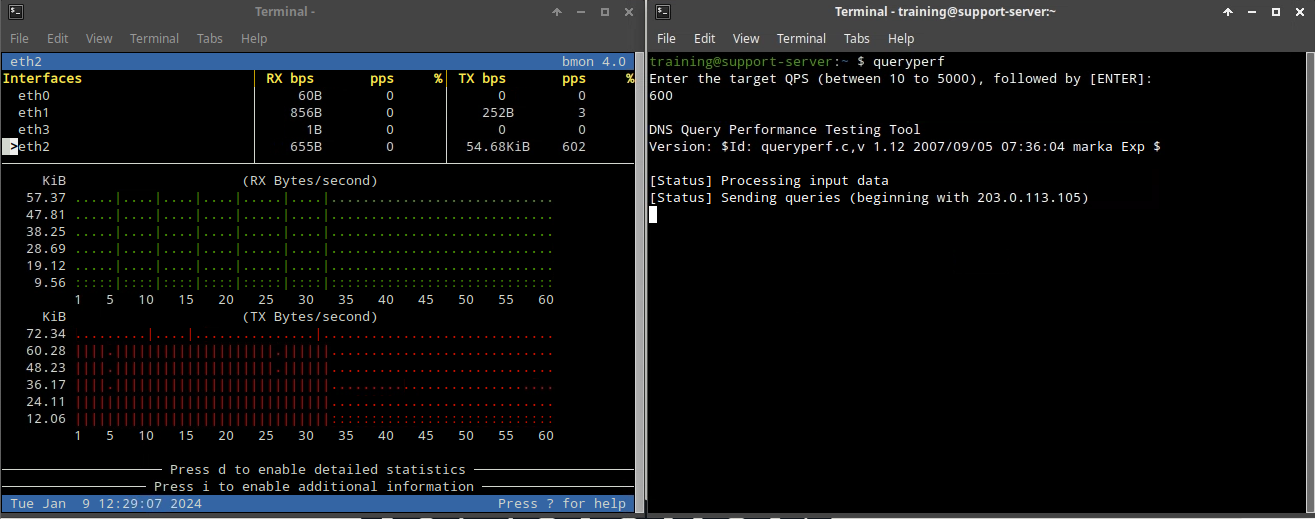Open the Terminal menu in the bmon window

point(154,38)
